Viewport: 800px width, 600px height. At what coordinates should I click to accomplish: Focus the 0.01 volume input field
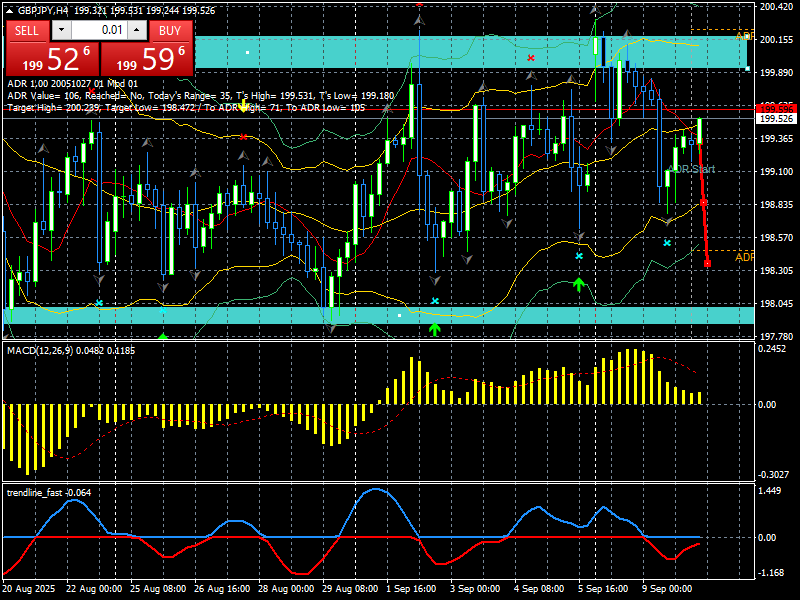[x=99, y=30]
